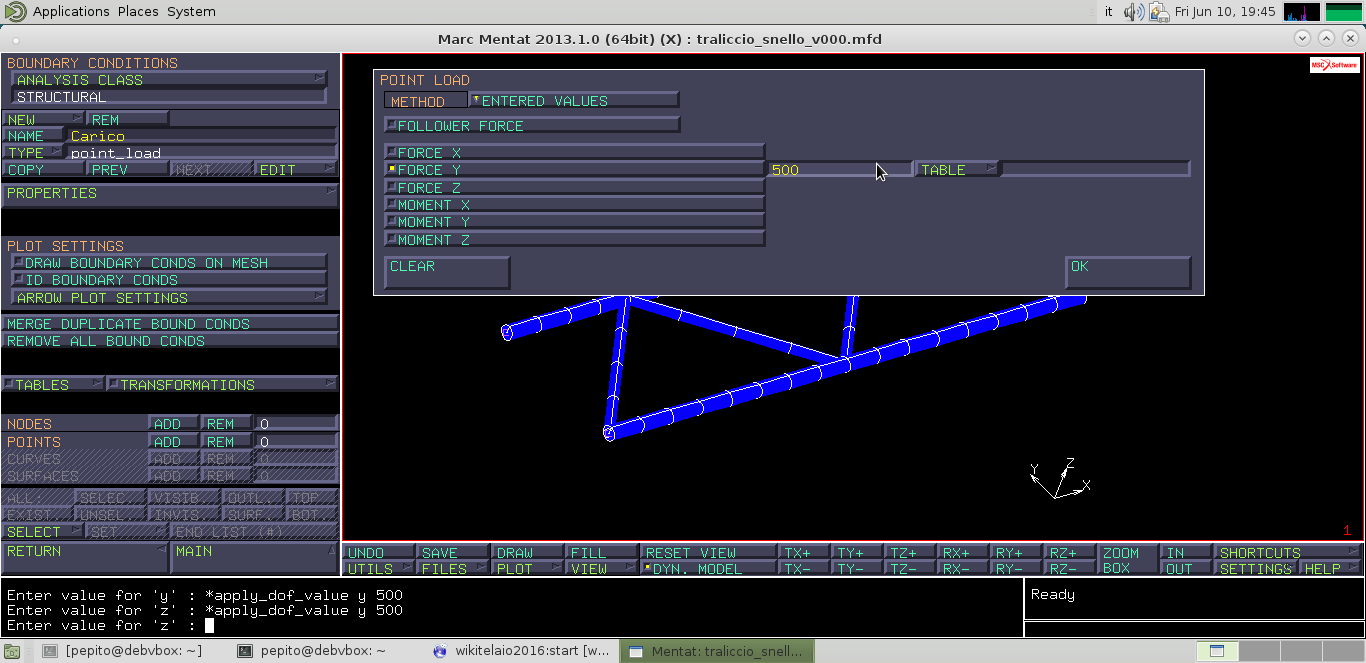Viewport: 1366px width, 663px height.
Task: Click COPY boundary condition button
Action: pyautogui.click(x=43, y=169)
